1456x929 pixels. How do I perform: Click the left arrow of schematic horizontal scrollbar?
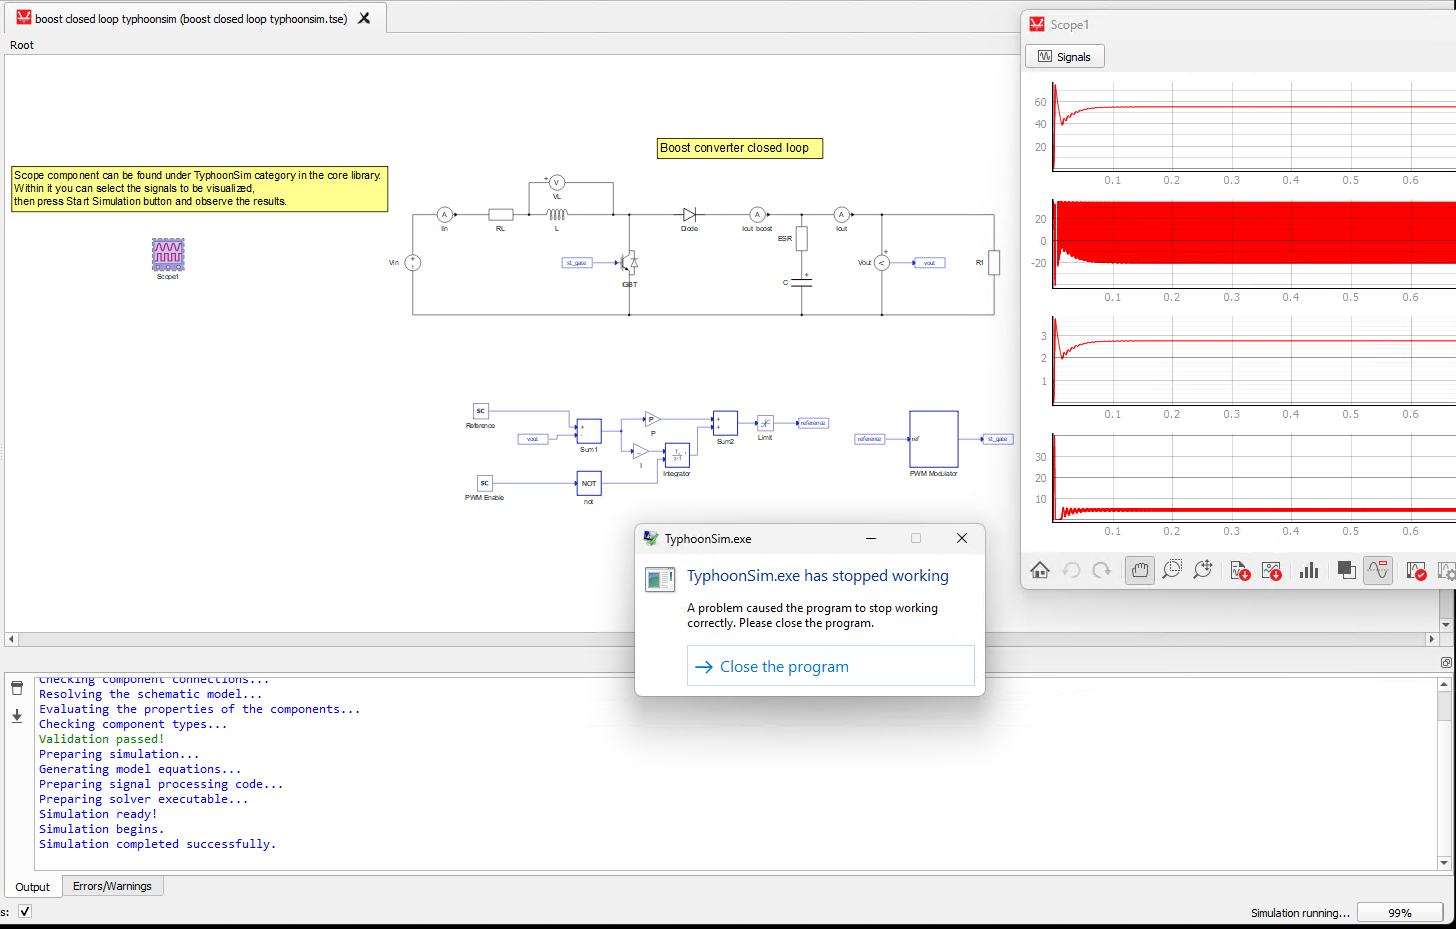[x=11, y=639]
